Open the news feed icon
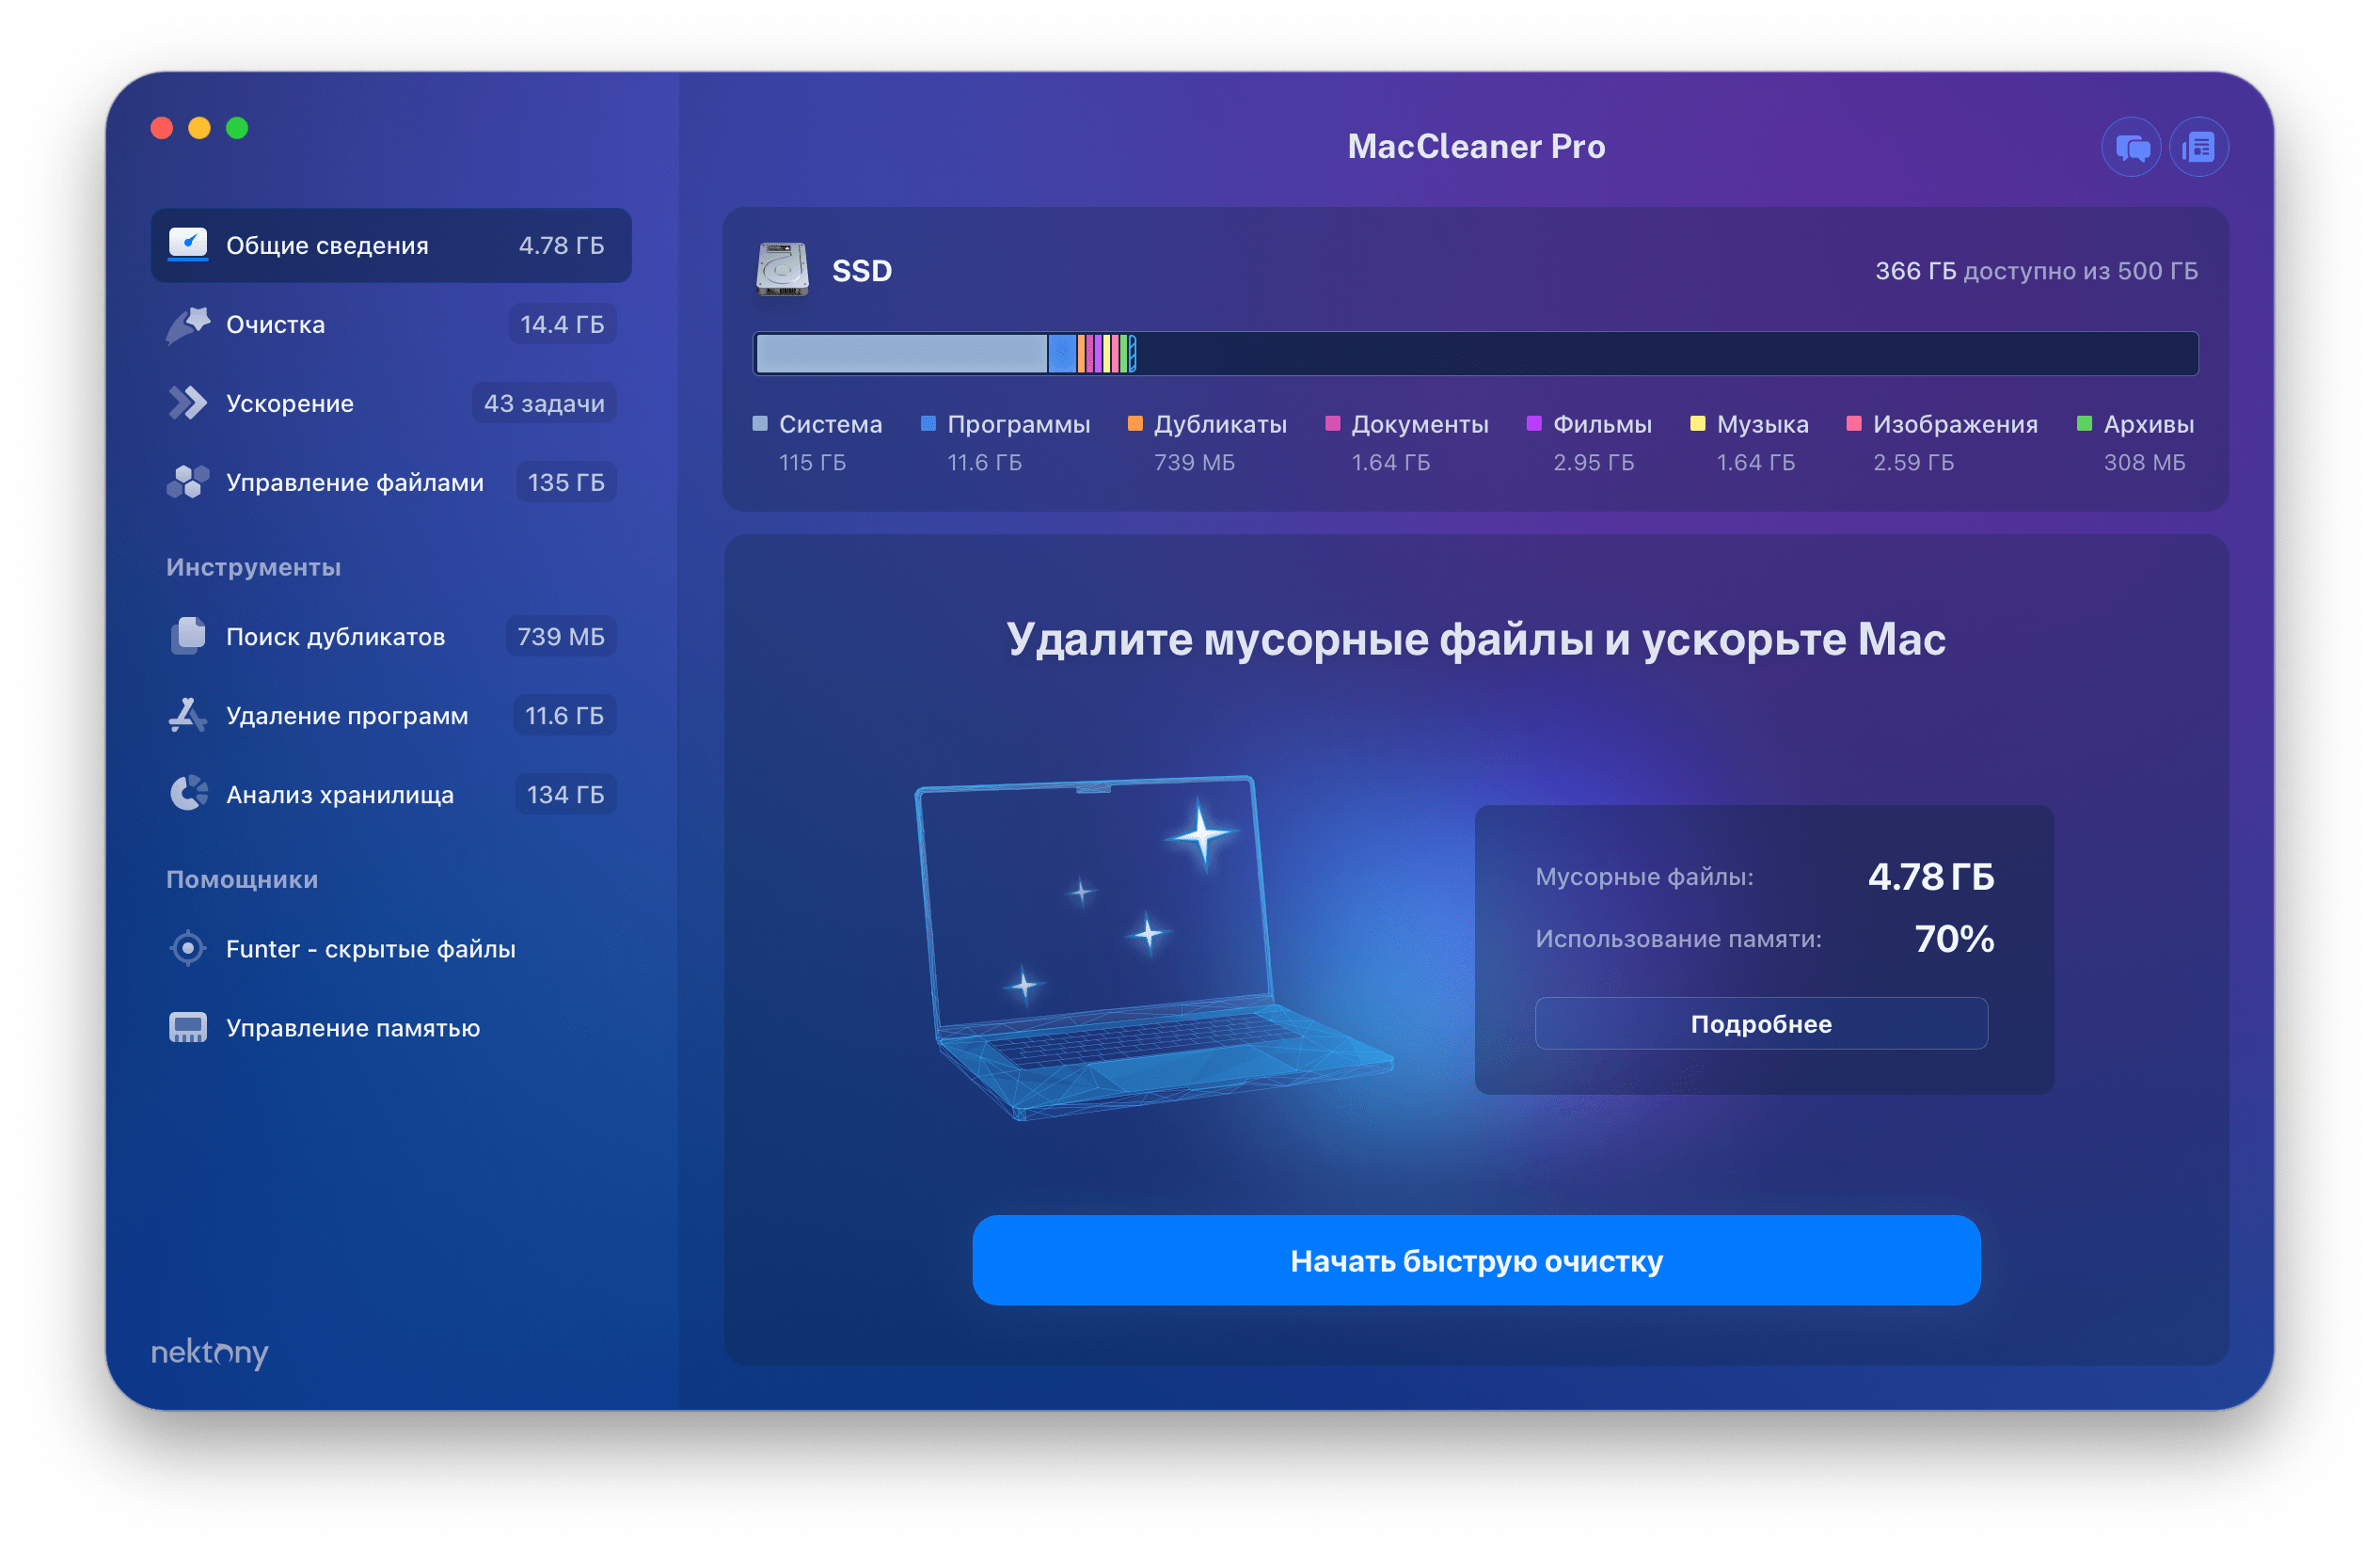Viewport: 2380px width, 1550px height. click(2199, 148)
